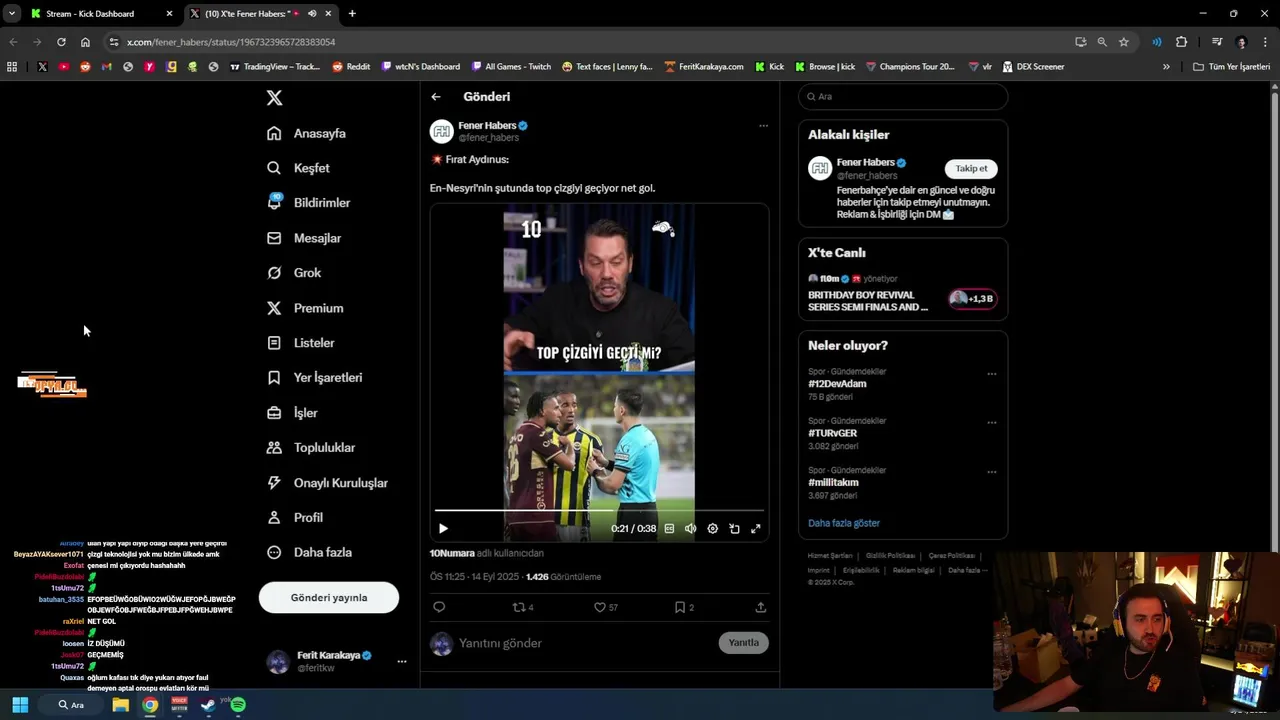Image resolution: width=1280 pixels, height=720 pixels.
Task: Open a new browser tab
Action: tap(352, 14)
